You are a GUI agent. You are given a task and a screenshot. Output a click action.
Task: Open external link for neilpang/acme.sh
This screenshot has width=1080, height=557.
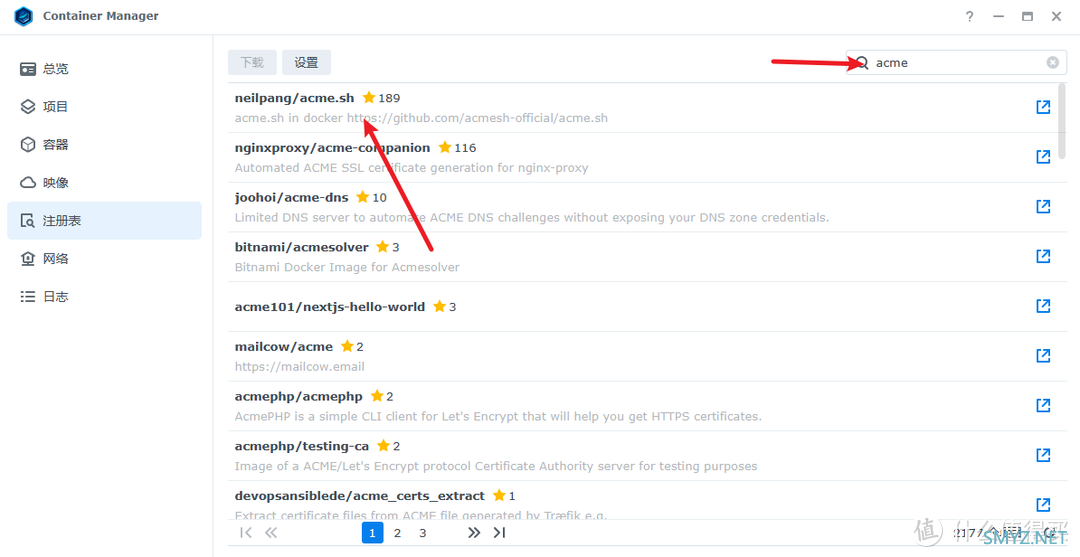pyautogui.click(x=1043, y=107)
